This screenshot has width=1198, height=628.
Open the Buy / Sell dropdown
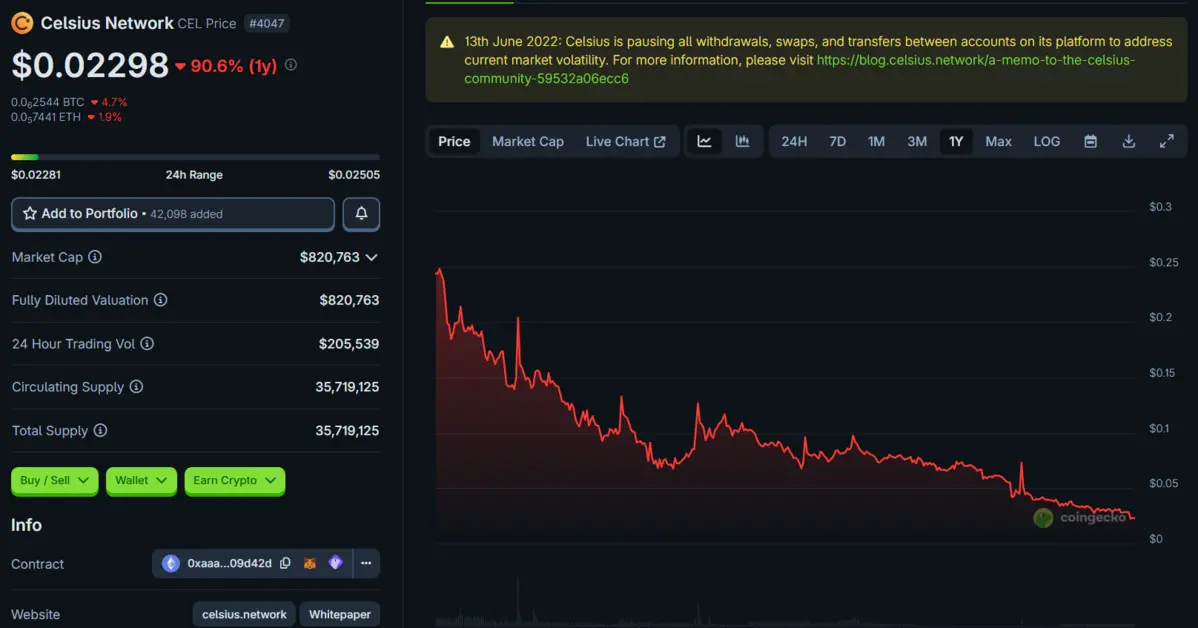(x=55, y=481)
